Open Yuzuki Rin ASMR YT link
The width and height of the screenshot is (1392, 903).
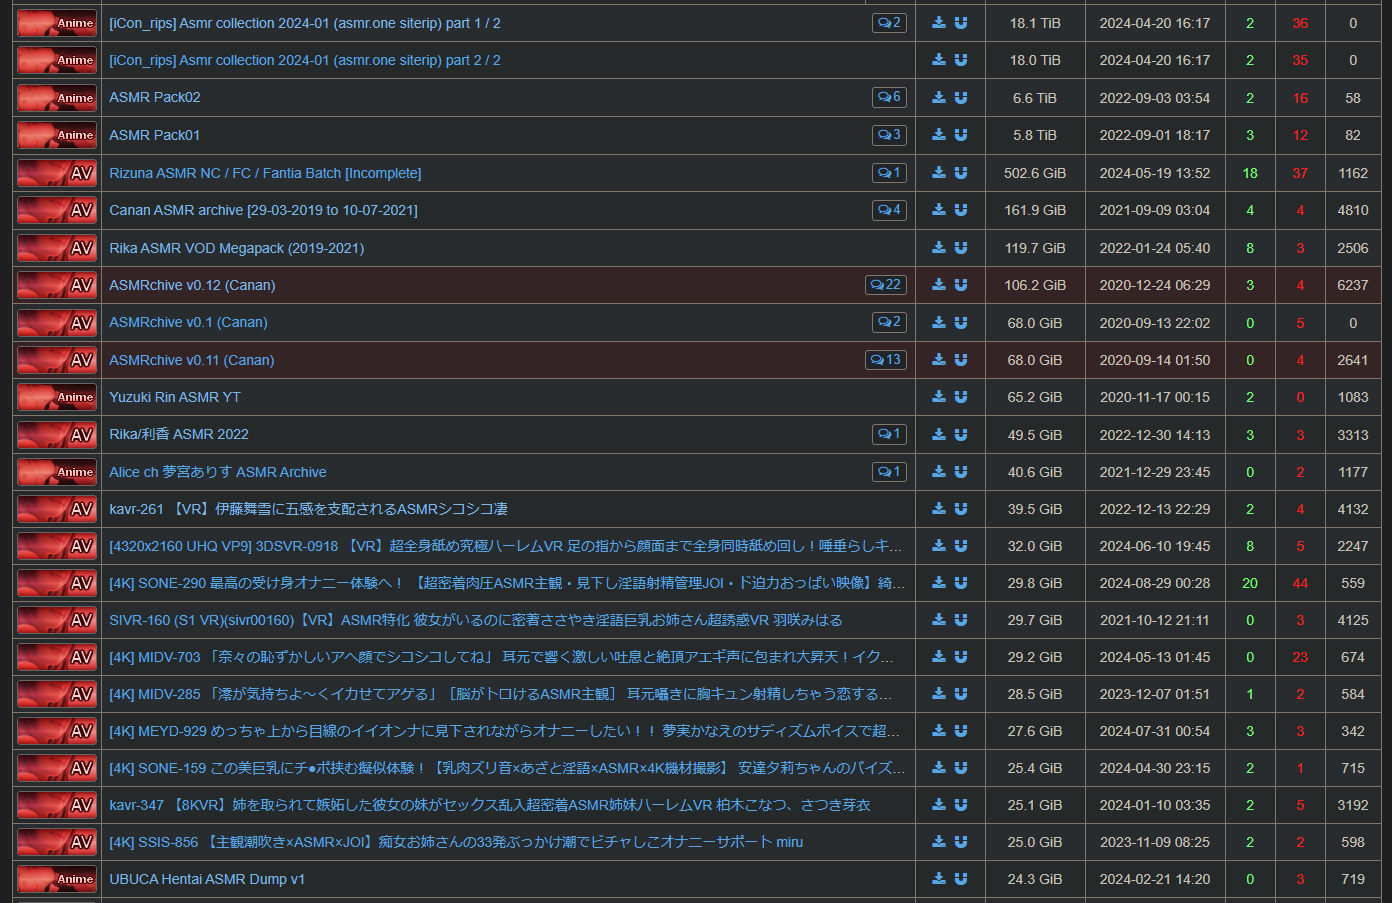pyautogui.click(x=175, y=397)
